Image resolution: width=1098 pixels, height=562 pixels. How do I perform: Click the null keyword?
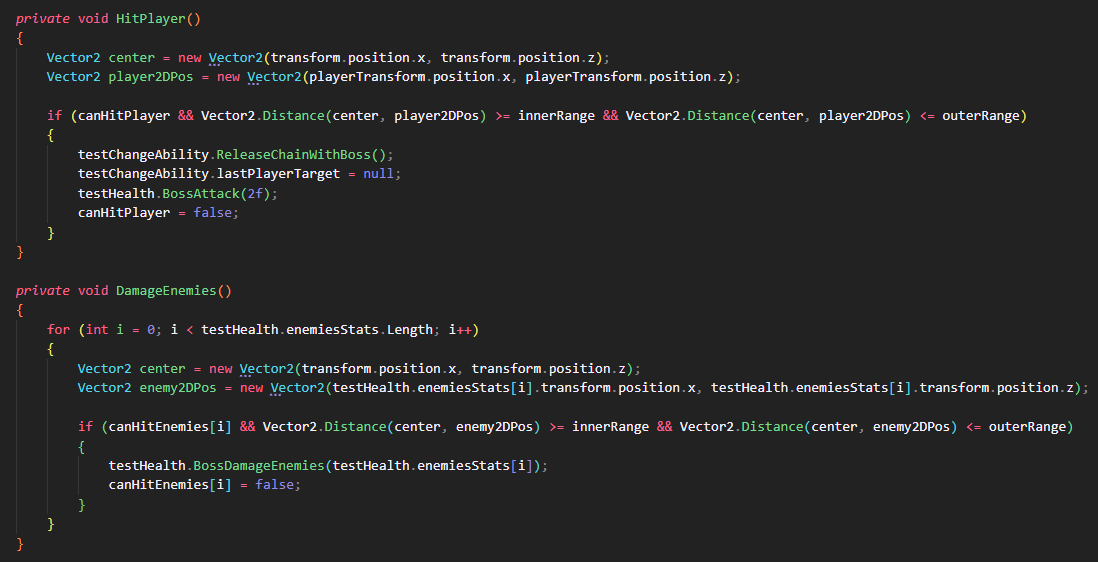click(x=379, y=173)
